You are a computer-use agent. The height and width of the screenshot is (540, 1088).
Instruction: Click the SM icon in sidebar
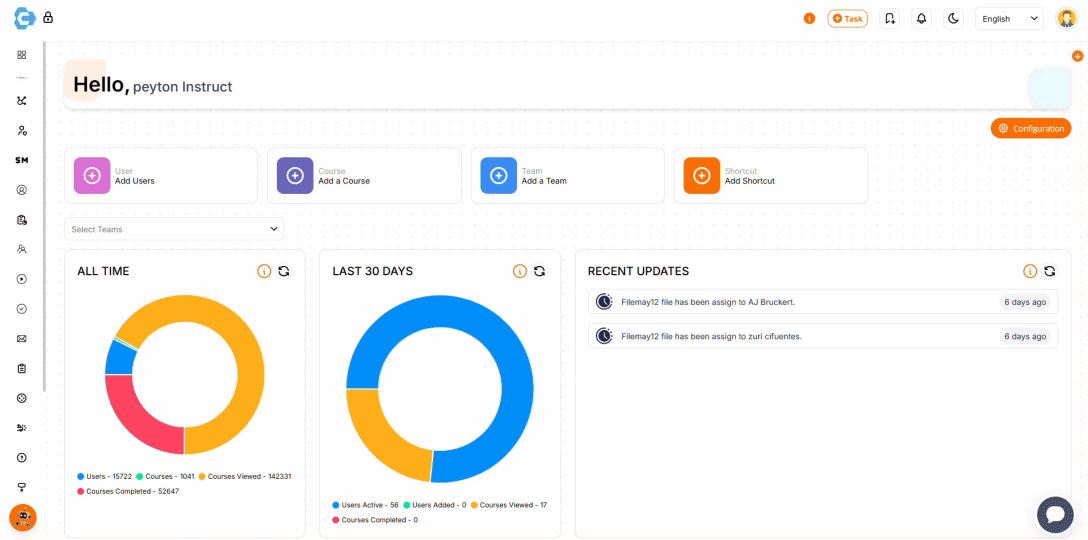coord(22,160)
